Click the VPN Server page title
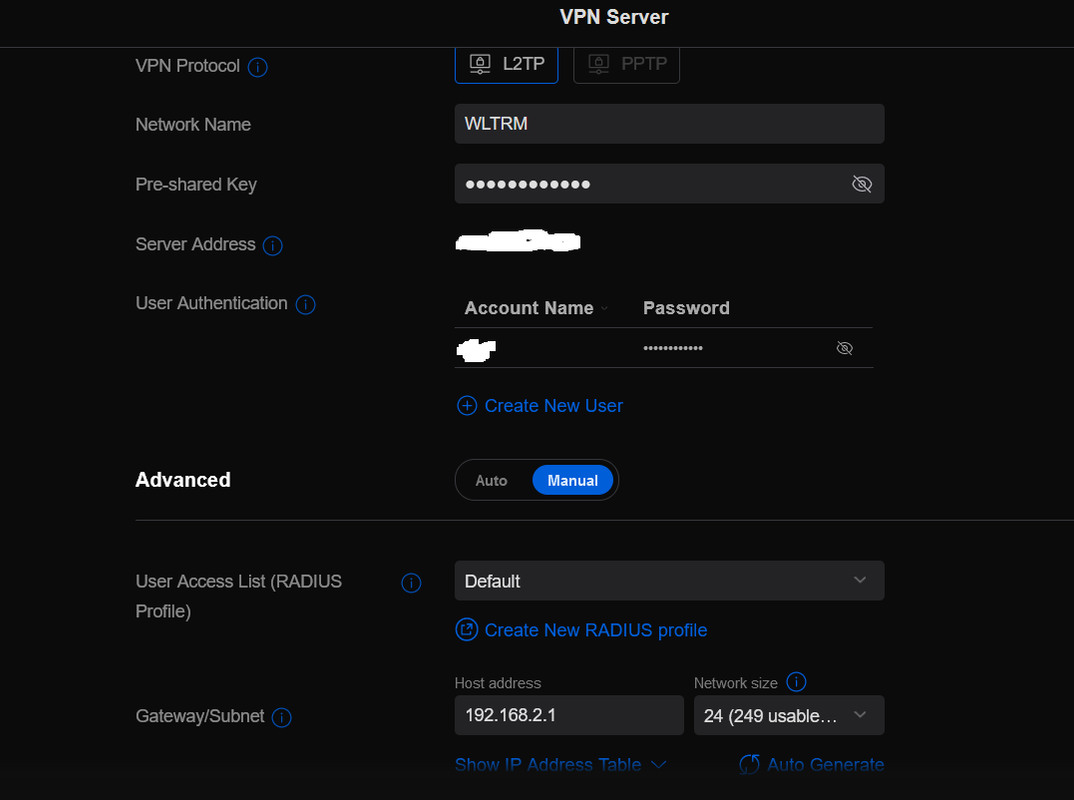The image size is (1074, 800). [614, 17]
